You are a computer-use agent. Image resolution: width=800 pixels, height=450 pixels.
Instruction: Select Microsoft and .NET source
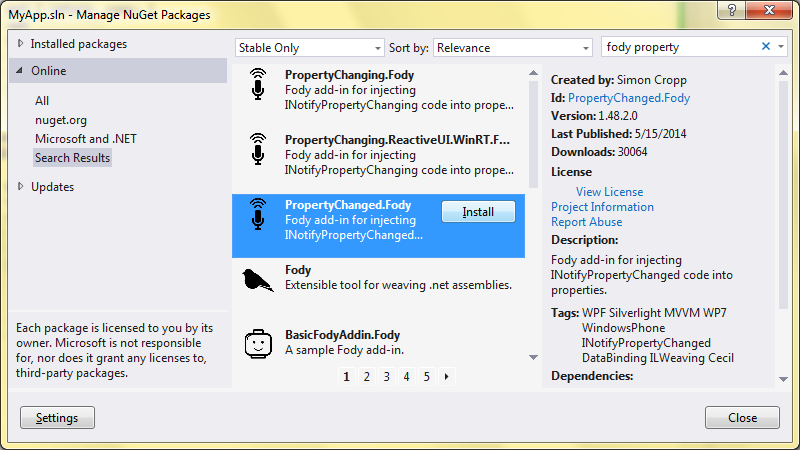86,139
